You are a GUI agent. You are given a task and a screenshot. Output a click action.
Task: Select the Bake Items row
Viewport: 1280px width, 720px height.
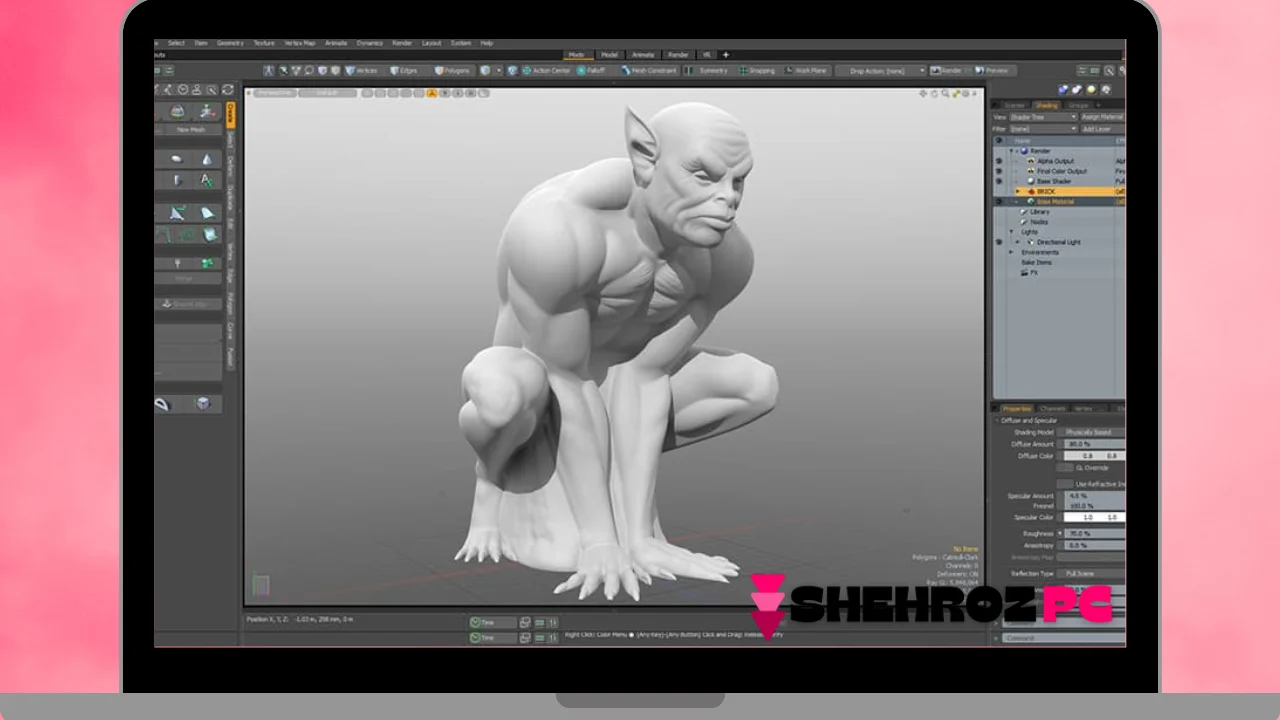[x=1036, y=262]
